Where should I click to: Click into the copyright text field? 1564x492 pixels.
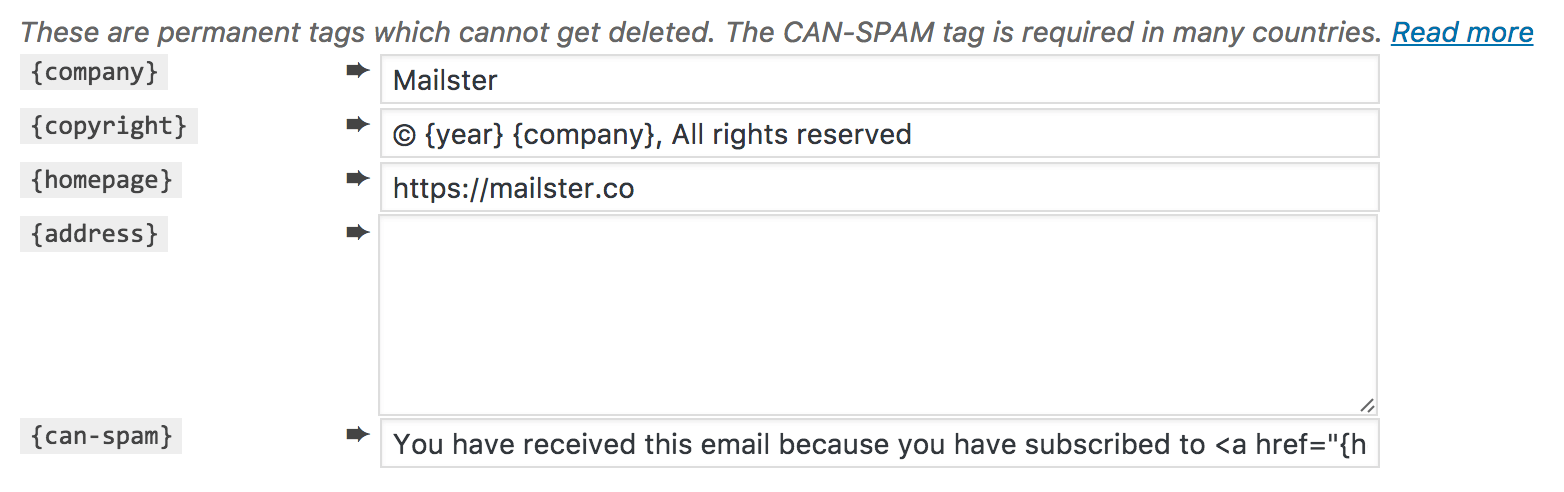[x=1100, y=134]
